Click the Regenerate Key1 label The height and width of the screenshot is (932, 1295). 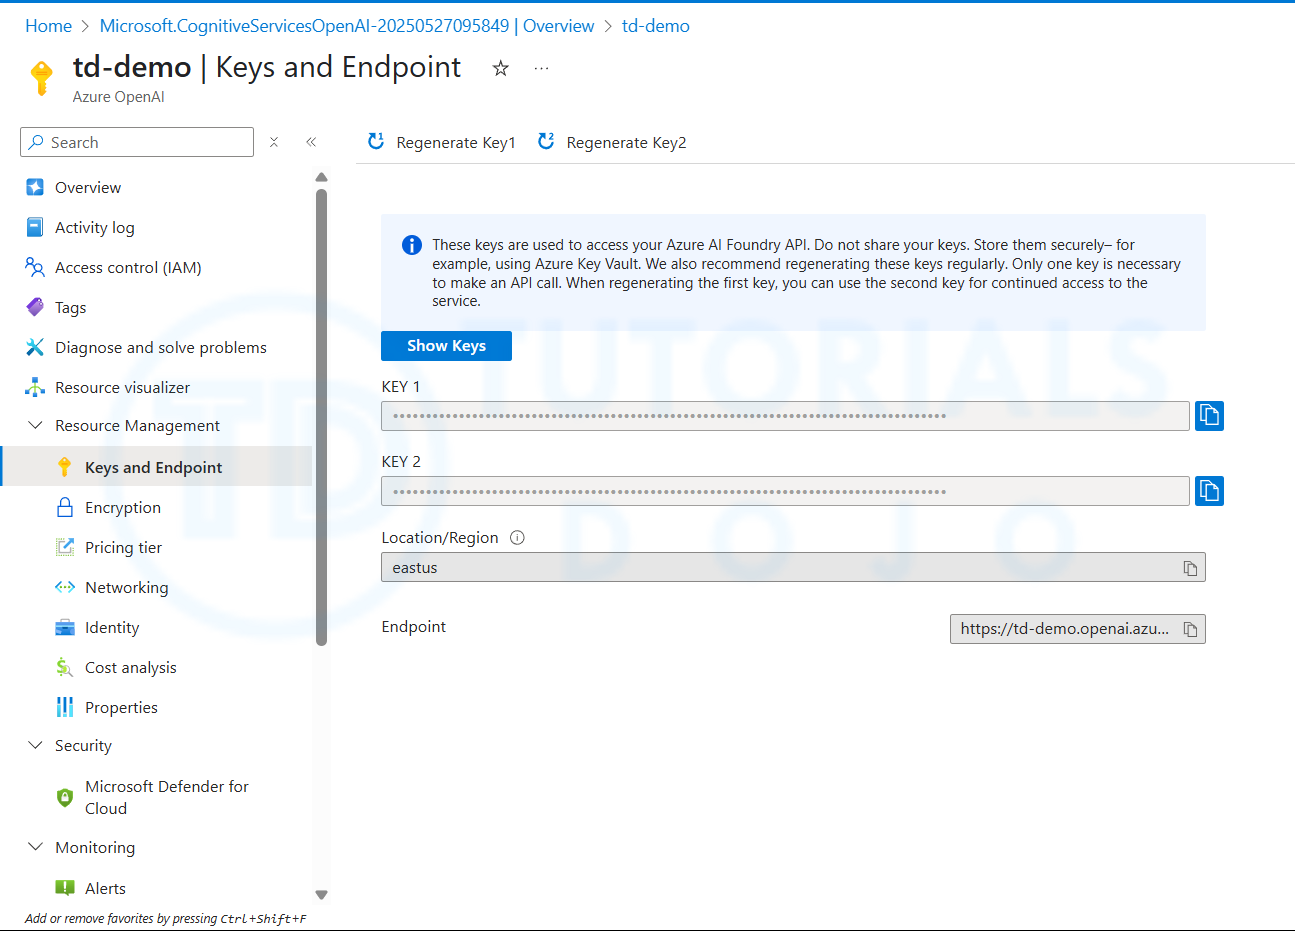(456, 143)
